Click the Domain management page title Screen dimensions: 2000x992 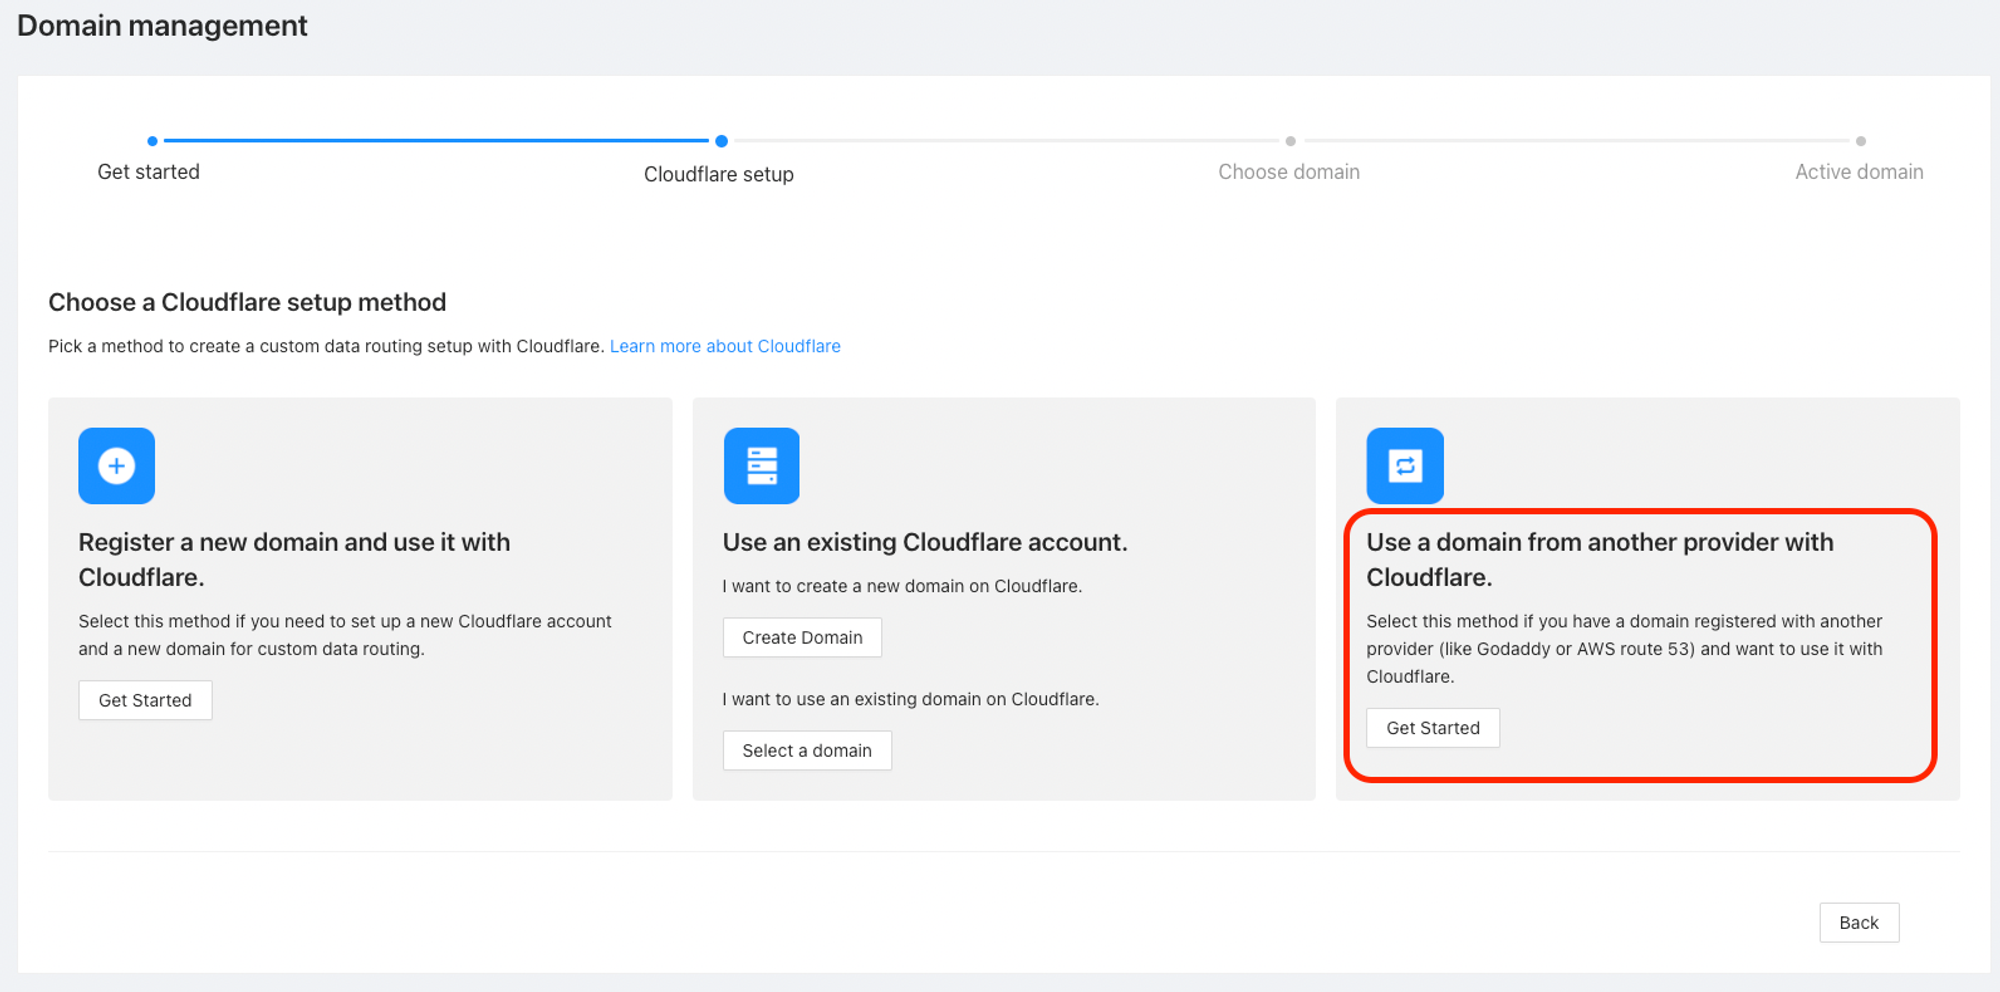click(x=162, y=25)
